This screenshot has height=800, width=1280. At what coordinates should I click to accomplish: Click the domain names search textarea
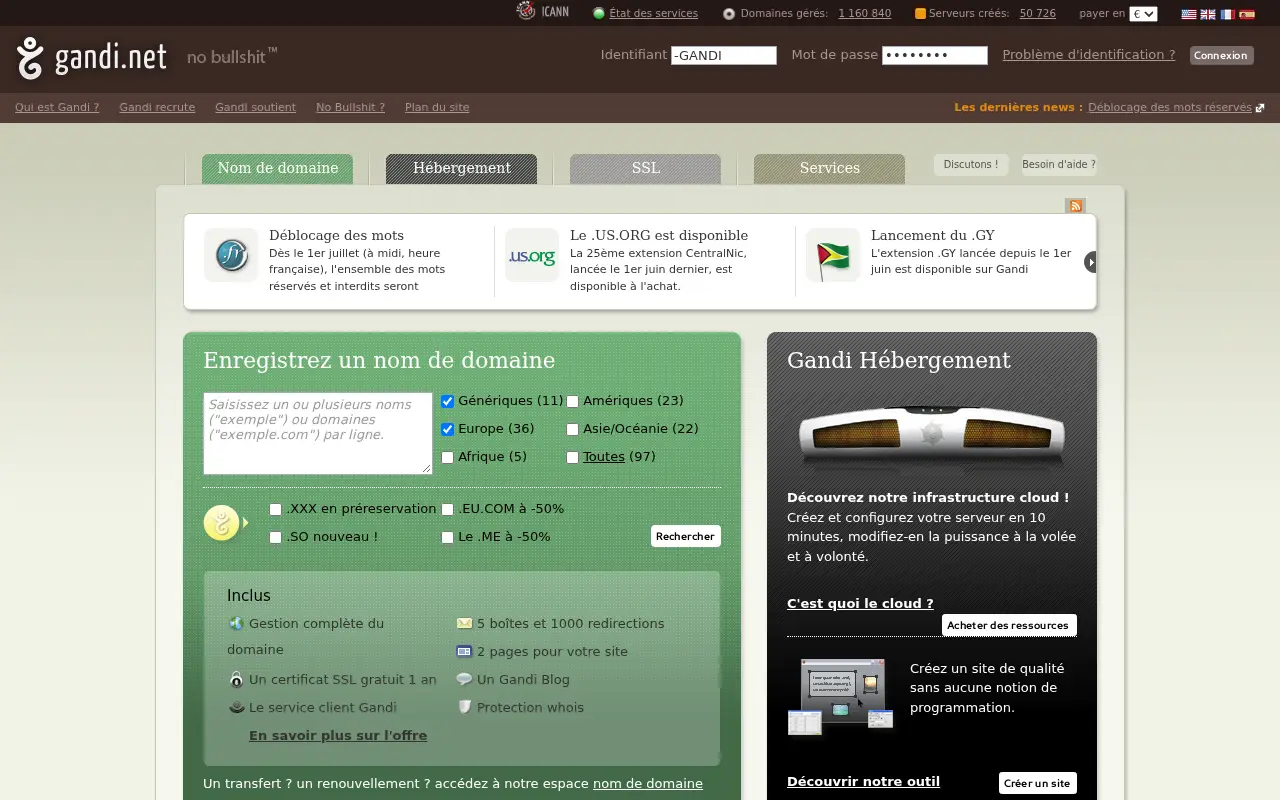coord(318,433)
